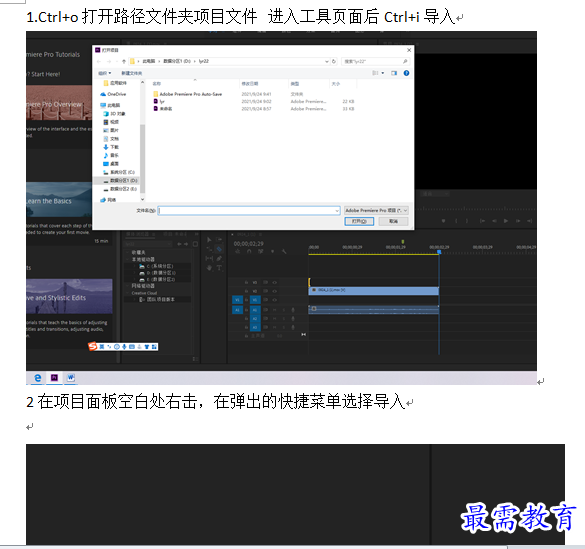Click the blue video clip on the timeline
Image resolution: width=585 pixels, height=549 pixels.
pyautogui.click(x=373, y=291)
